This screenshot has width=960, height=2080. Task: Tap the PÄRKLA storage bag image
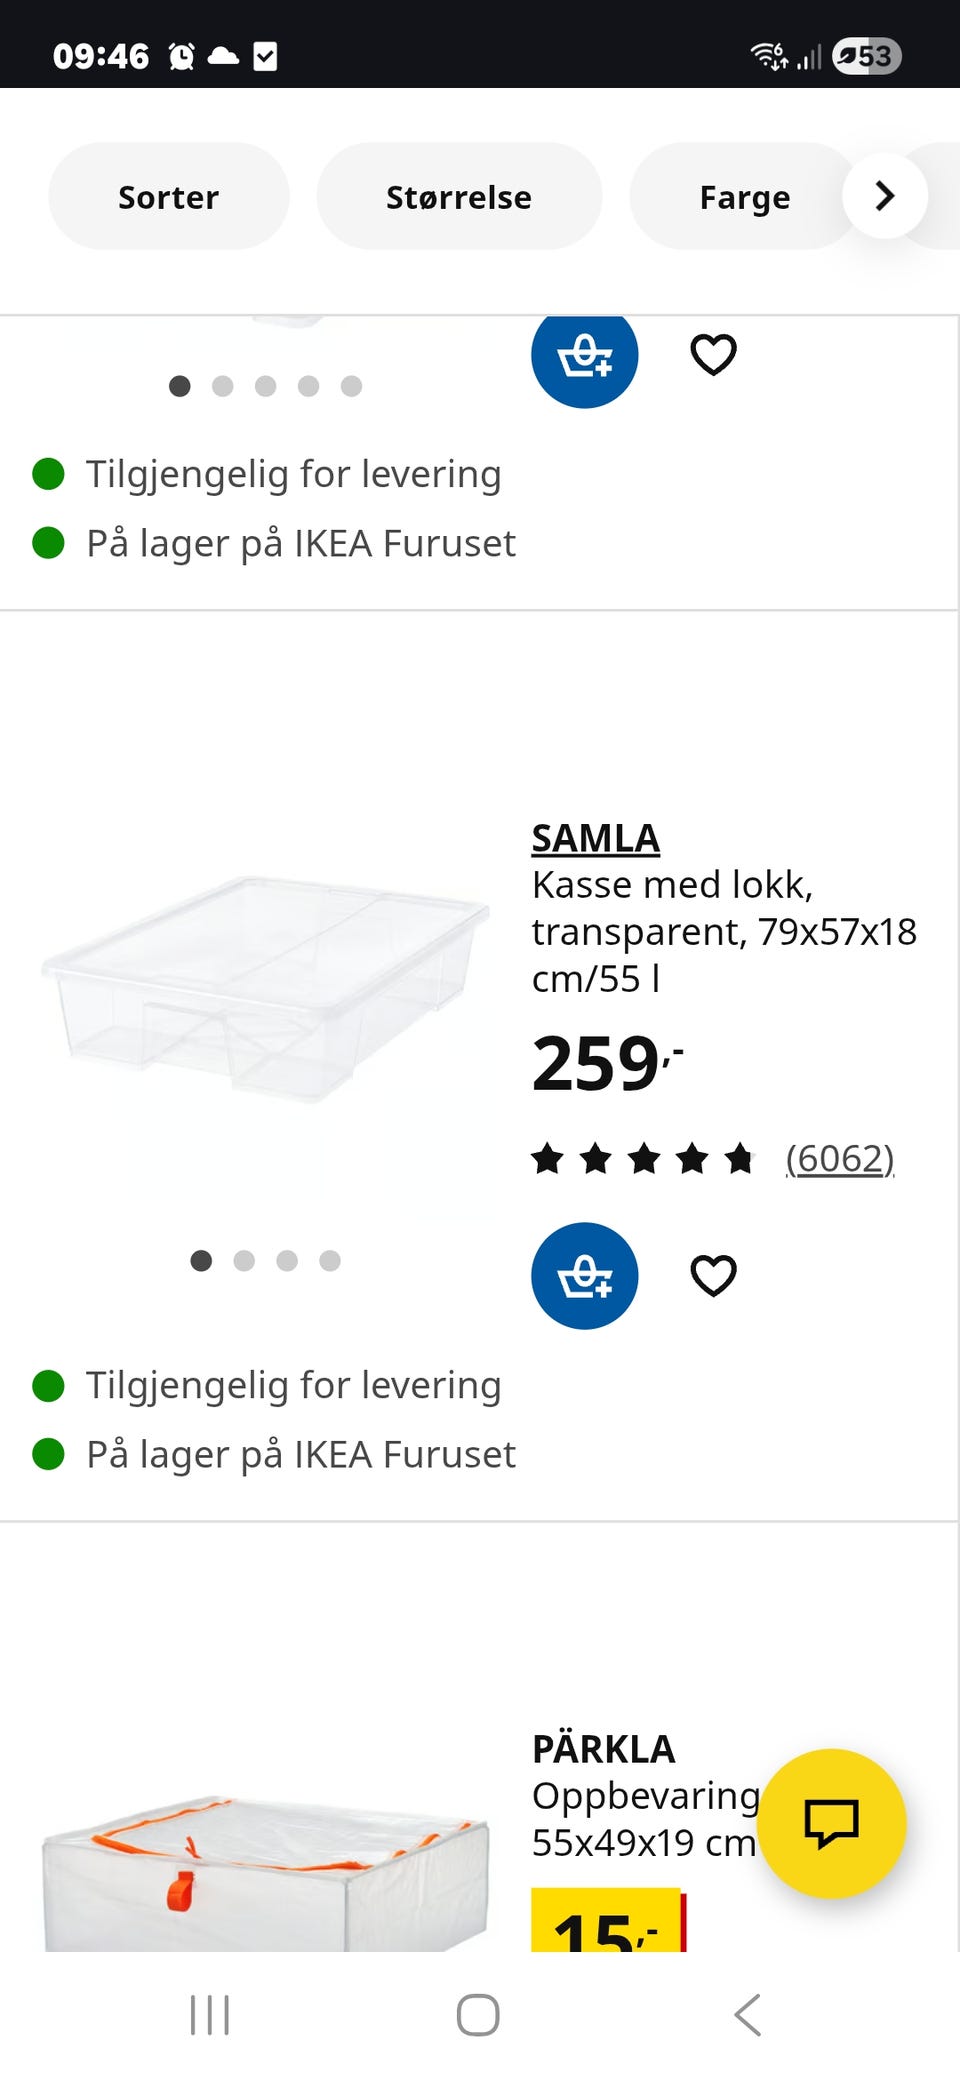(266, 1870)
